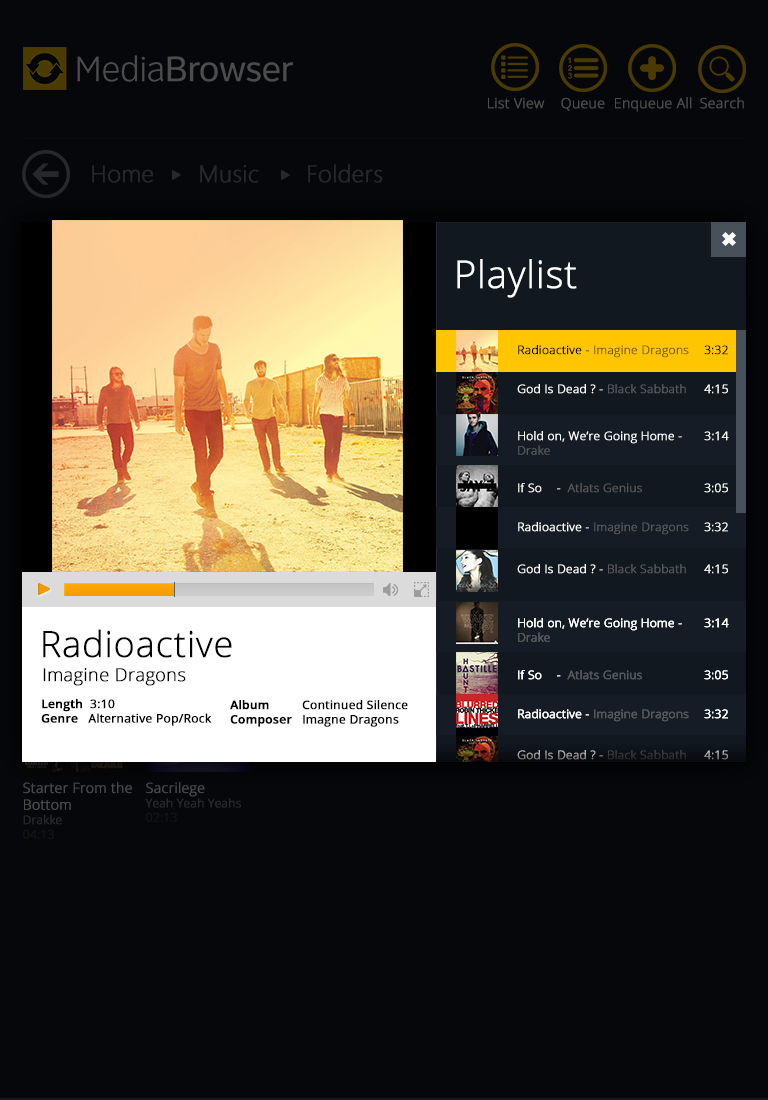Click the Radioactive song title
Viewport: 768px width, 1100px height.
[x=137, y=644]
